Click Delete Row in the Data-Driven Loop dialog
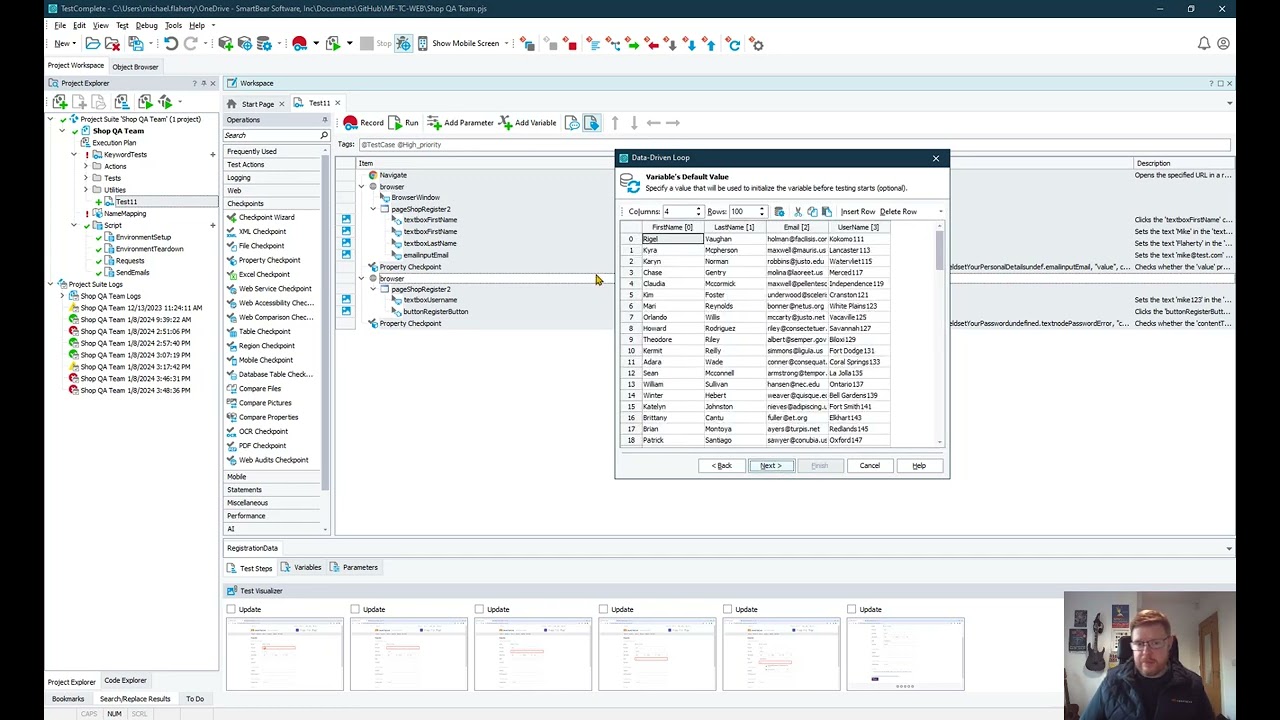1280x720 pixels. point(899,212)
